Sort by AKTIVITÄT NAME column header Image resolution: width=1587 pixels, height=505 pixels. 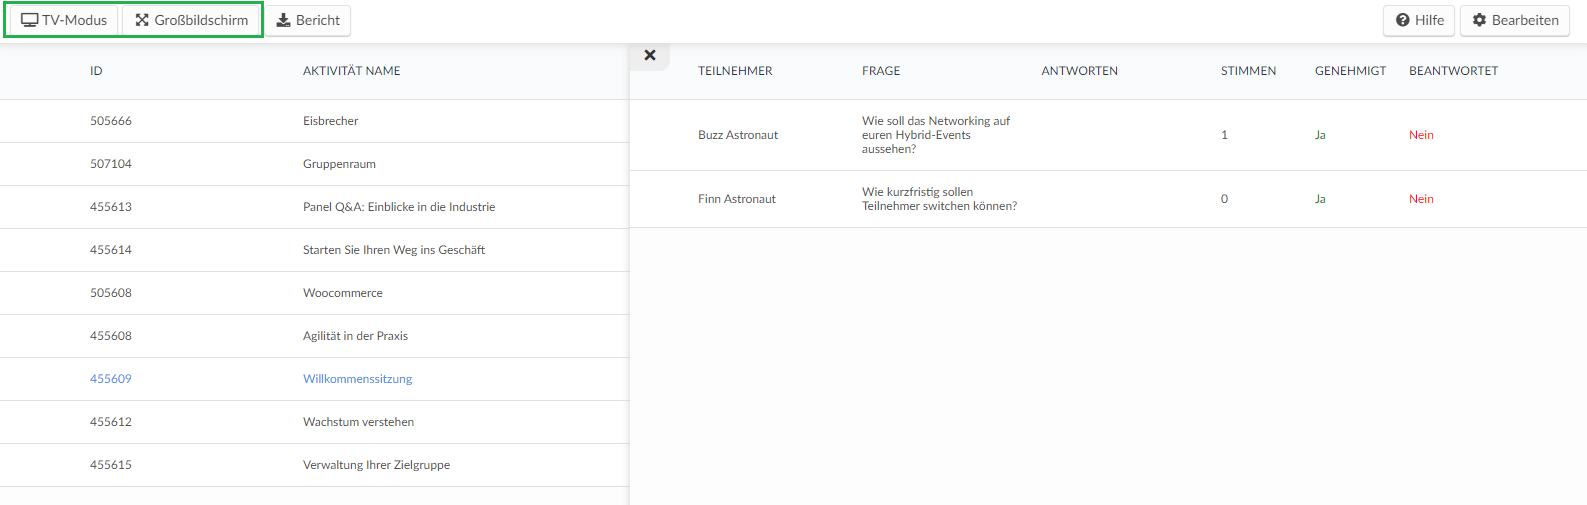pos(352,71)
